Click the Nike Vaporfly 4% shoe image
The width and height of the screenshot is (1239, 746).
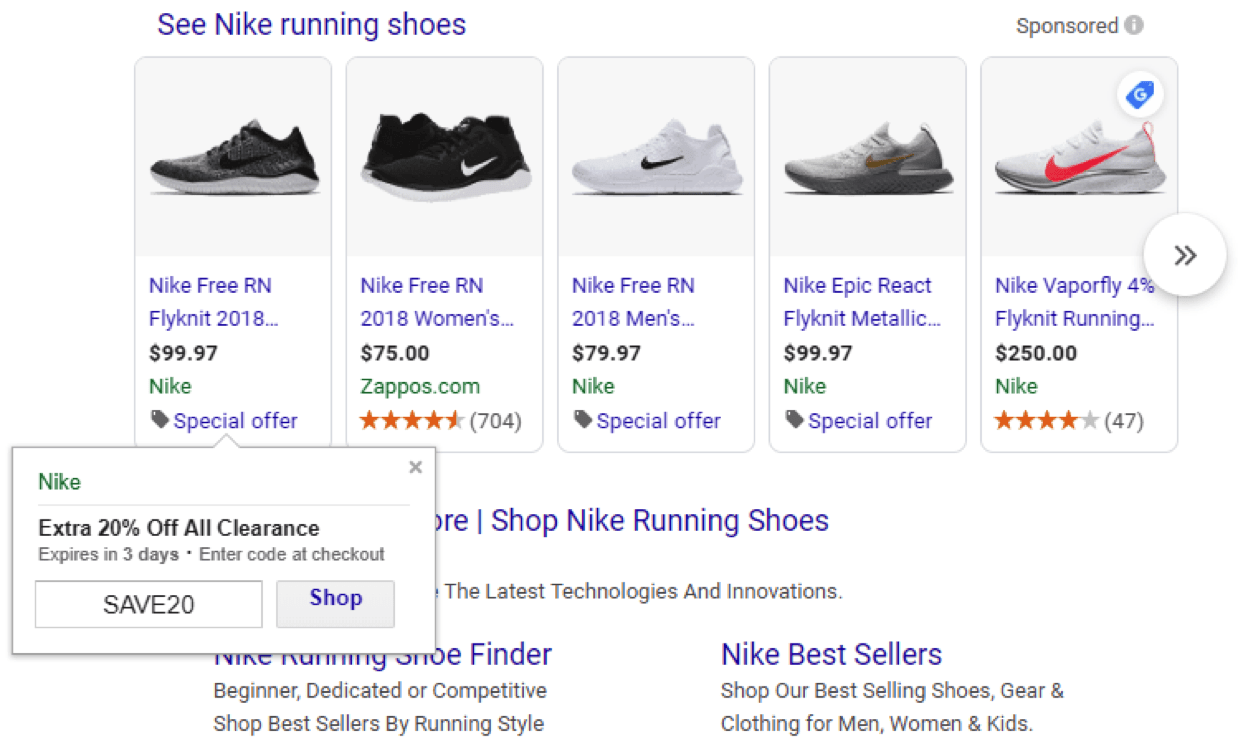[x=1079, y=157]
